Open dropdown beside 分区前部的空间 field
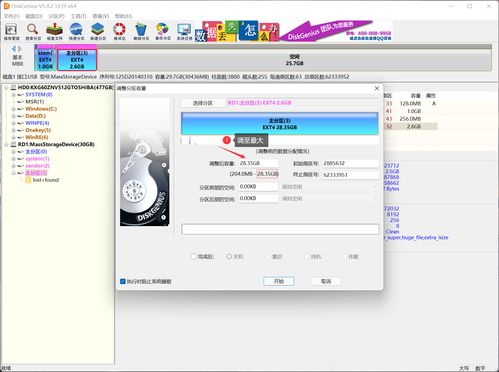This screenshot has width=499, height=372. pos(375,187)
